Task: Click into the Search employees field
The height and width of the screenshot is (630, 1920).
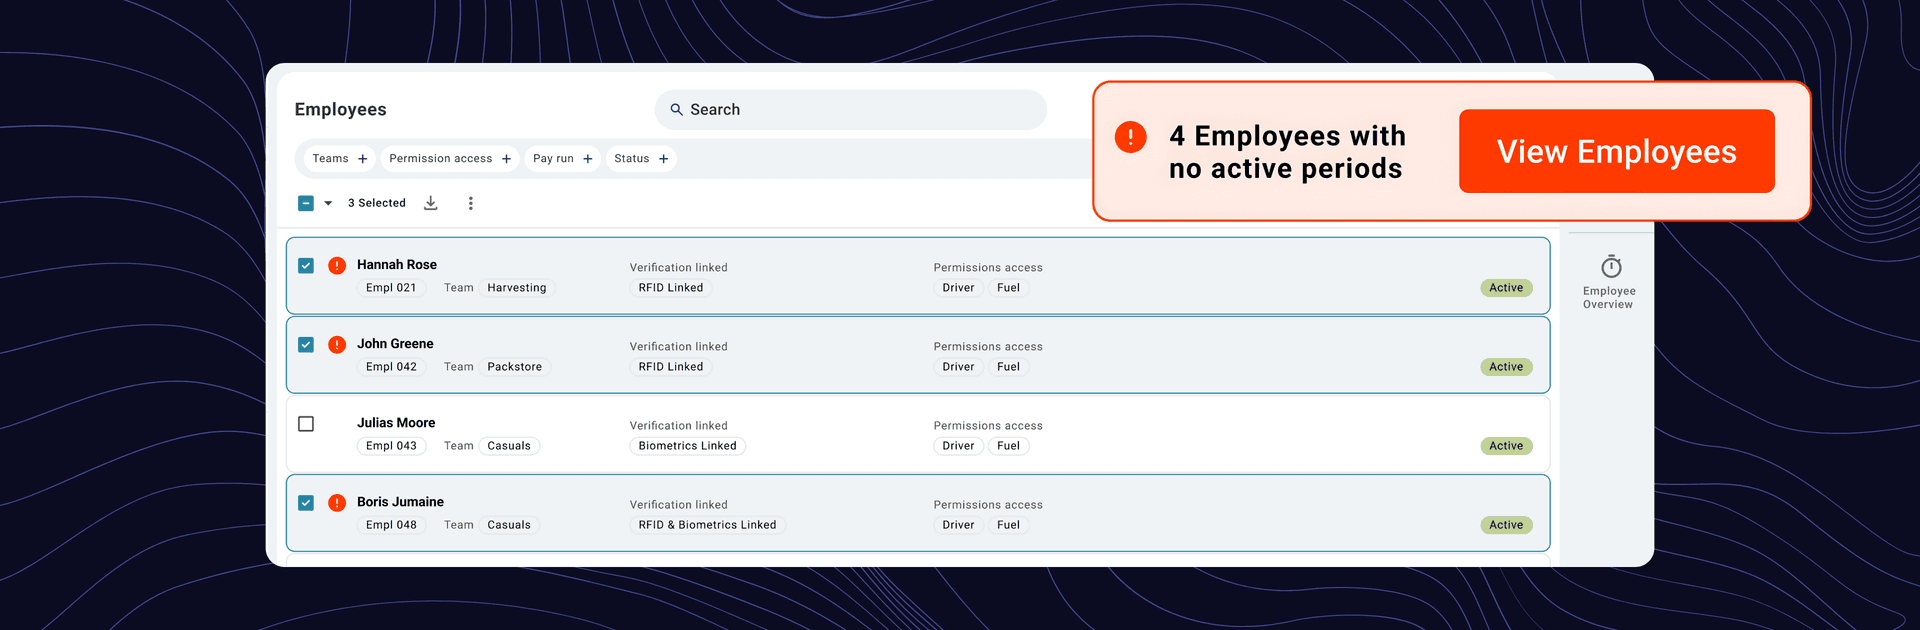Action: tap(860, 110)
